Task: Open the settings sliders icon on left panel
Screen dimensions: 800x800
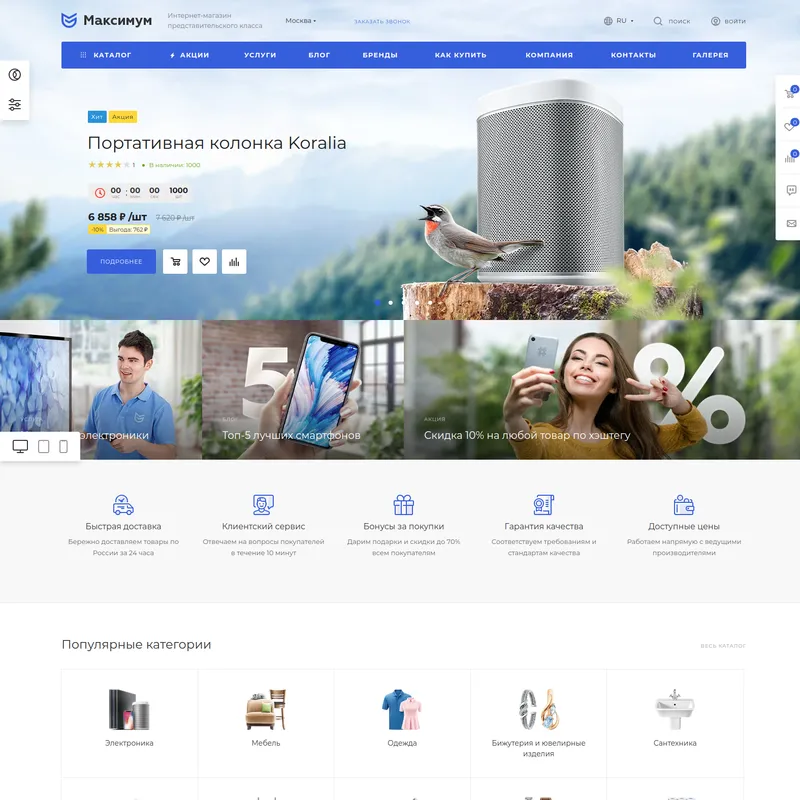Action: [x=15, y=105]
